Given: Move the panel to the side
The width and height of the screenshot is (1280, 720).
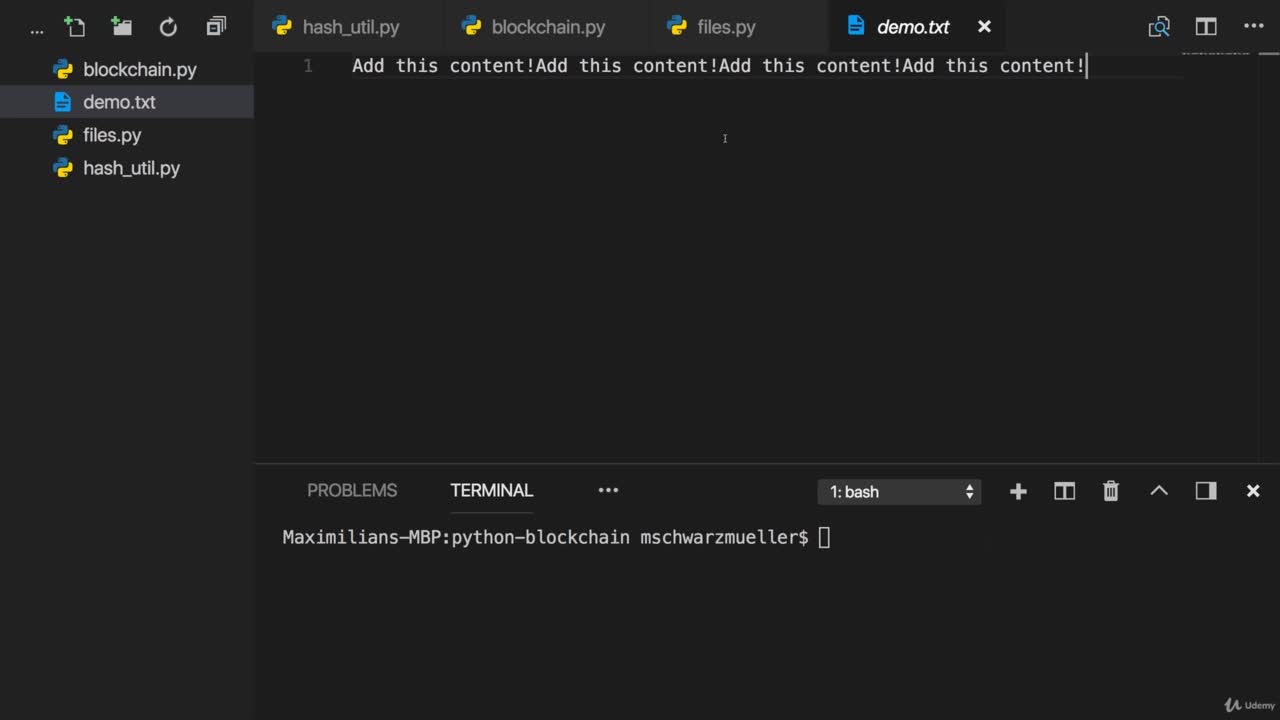Looking at the screenshot, I should 1206,491.
